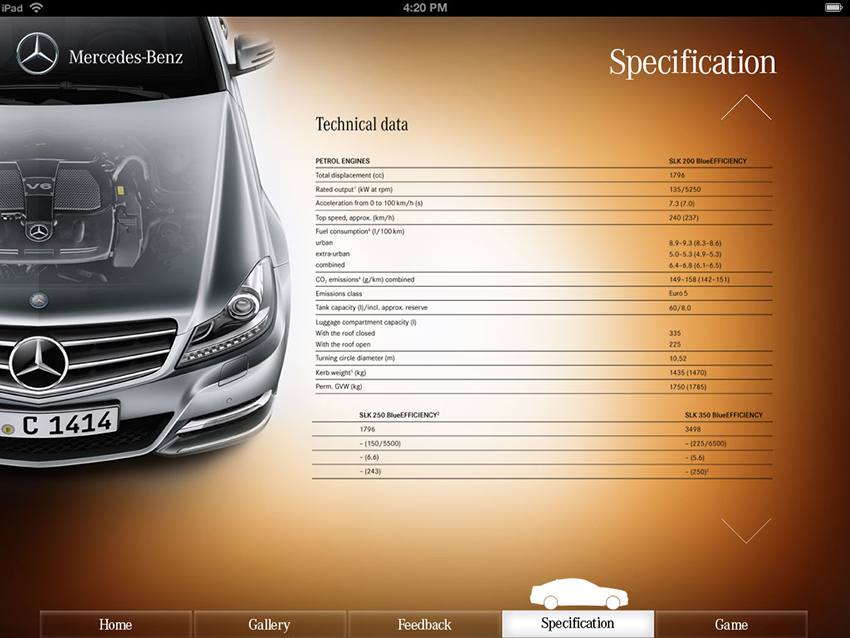Screen dimensions: 850x638
Task: Tap the C 1414 license plate
Action: [59, 424]
